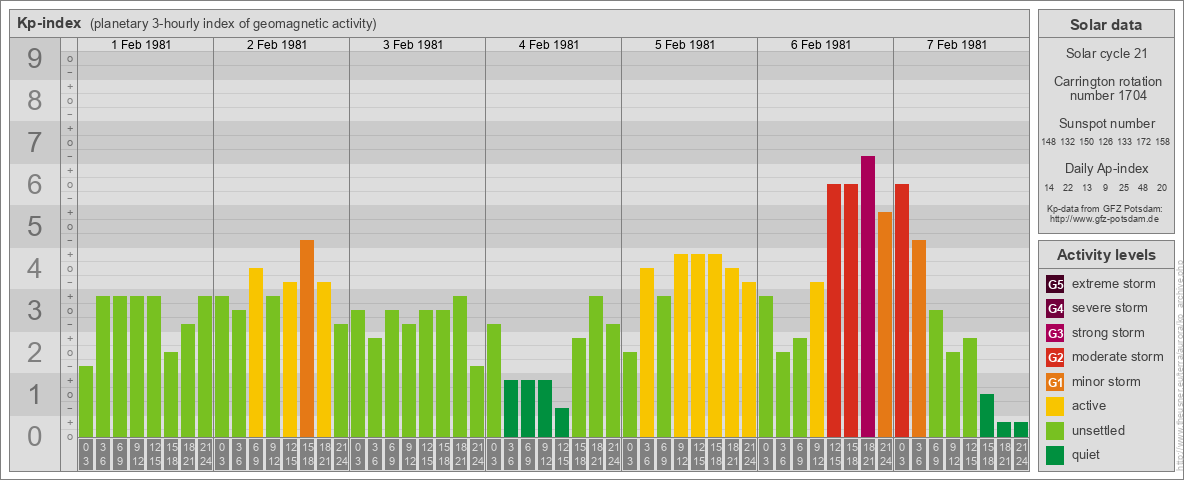This screenshot has width=1184, height=480.
Task: Click the orange bar on 7 Feb 1981
Action: (919, 339)
